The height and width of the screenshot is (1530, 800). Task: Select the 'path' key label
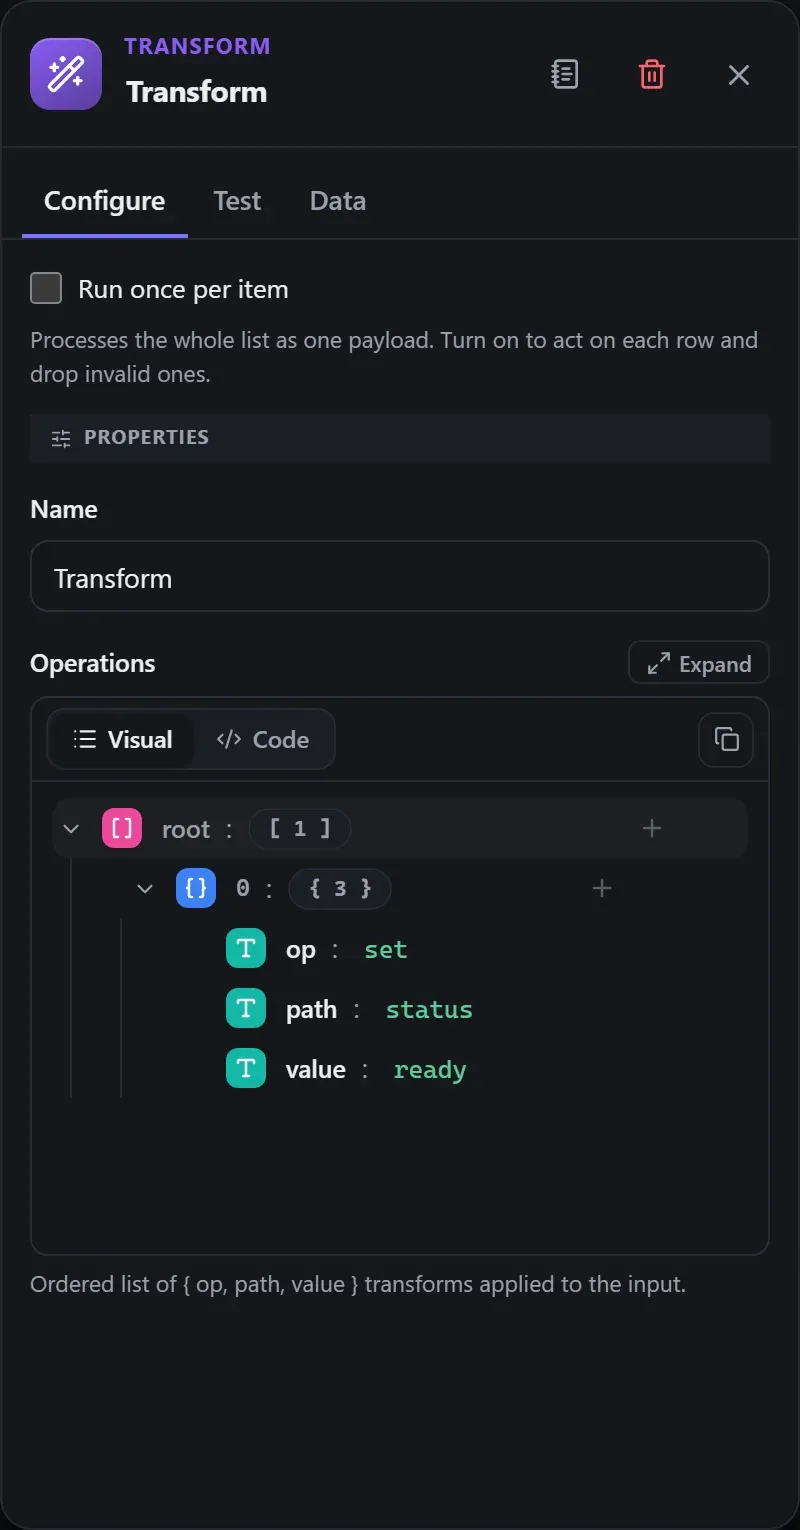click(311, 1009)
